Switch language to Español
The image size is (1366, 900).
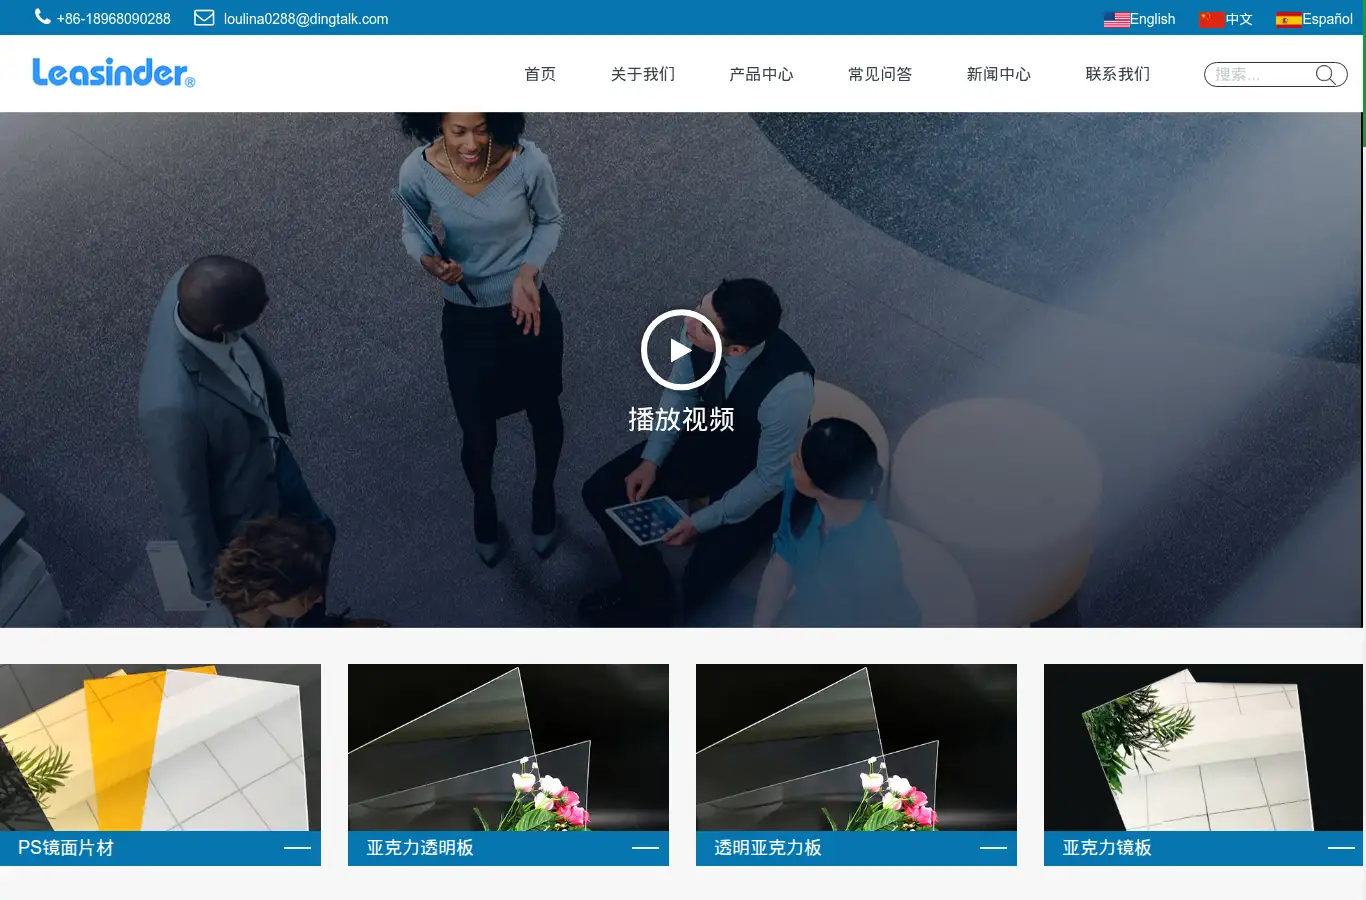click(1327, 19)
